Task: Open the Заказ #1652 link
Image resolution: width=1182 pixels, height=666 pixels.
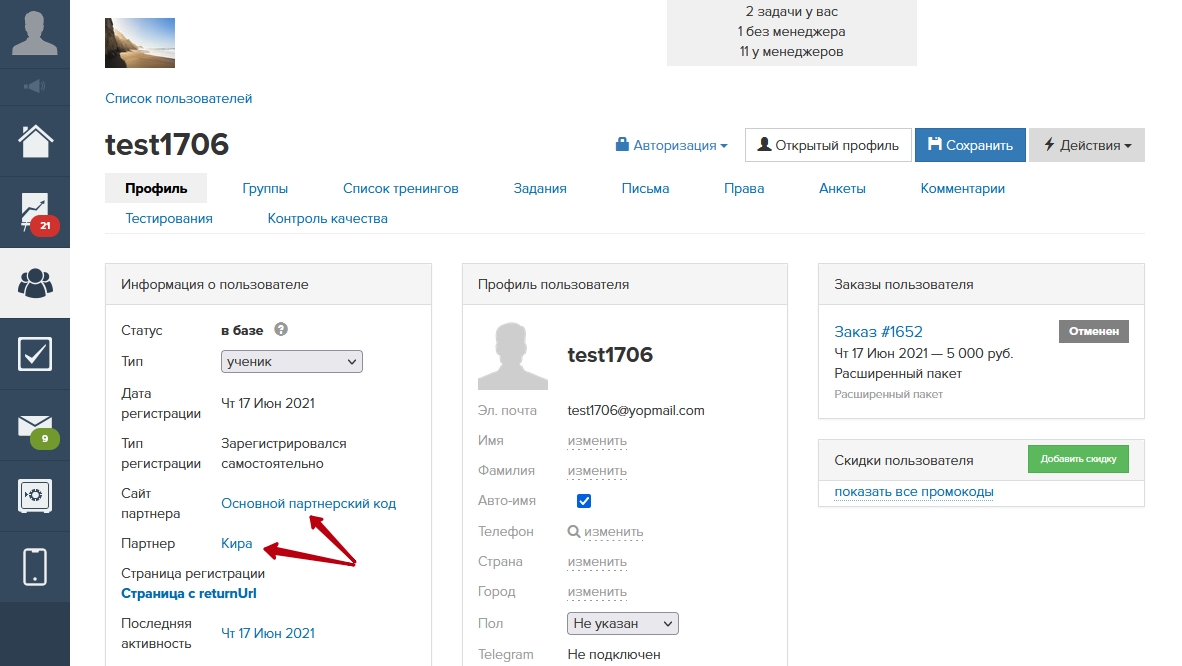Action: point(878,331)
